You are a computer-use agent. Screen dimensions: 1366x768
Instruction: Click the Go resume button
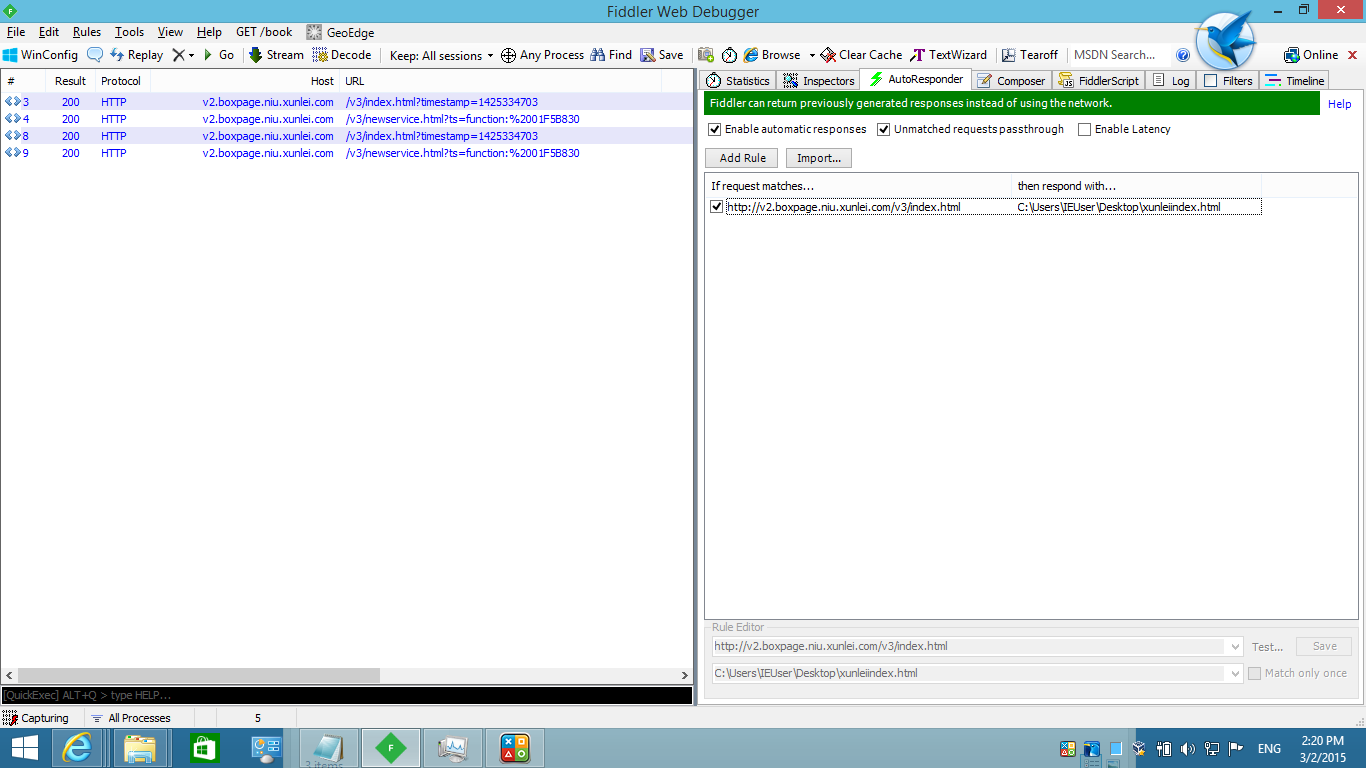tap(218, 55)
